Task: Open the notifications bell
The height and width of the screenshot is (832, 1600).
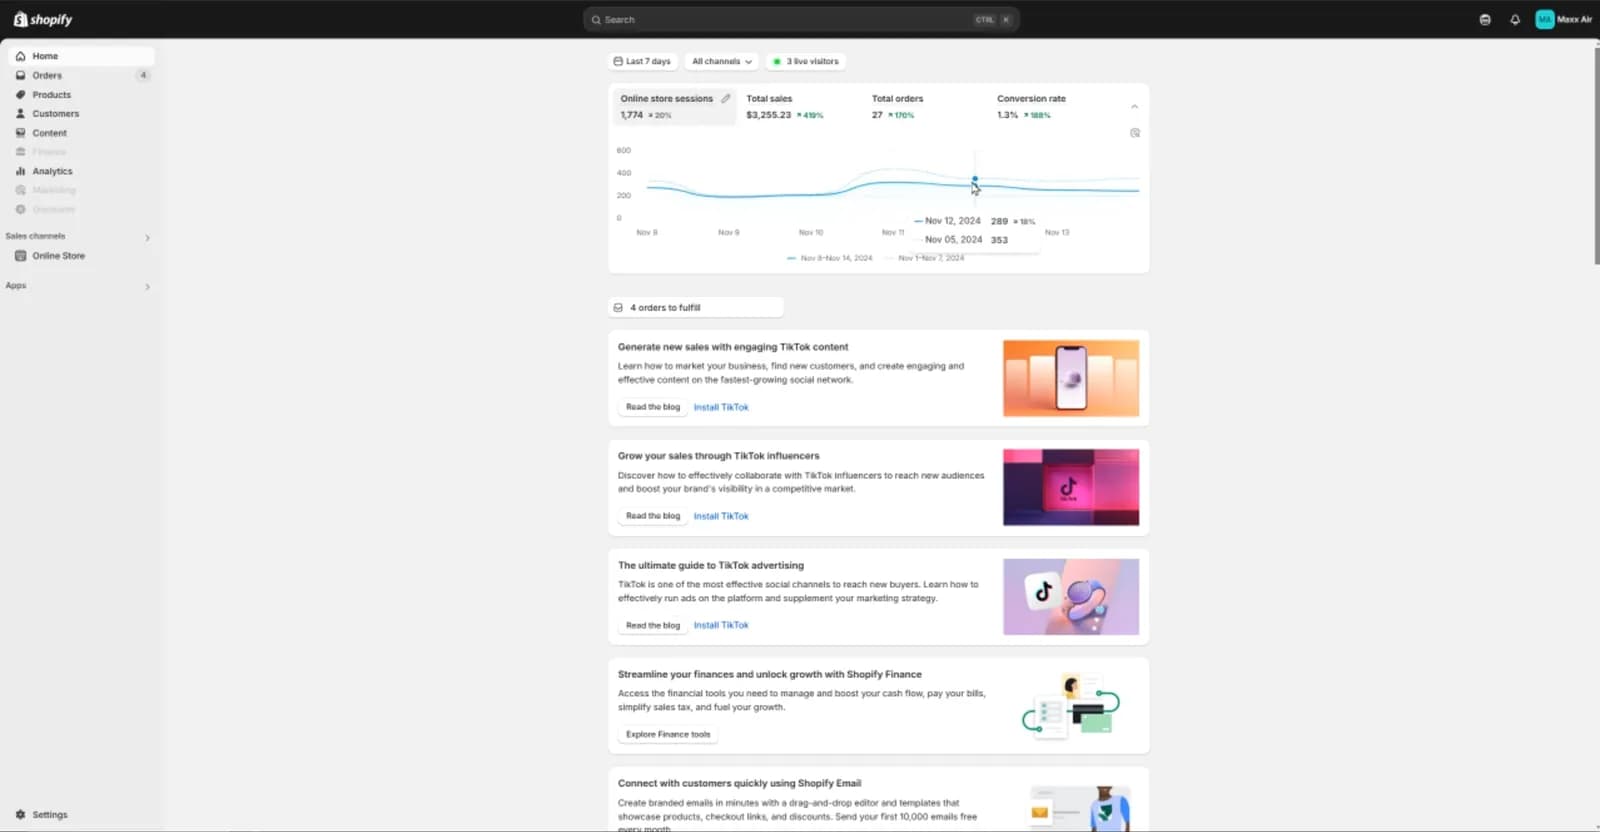Action: [x=1515, y=20]
